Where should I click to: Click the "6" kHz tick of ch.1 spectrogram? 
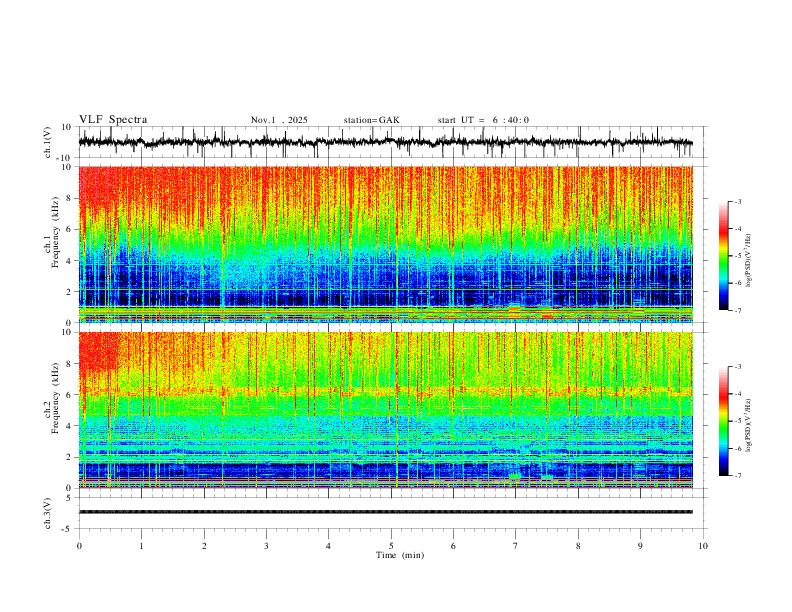pyautogui.click(x=69, y=229)
